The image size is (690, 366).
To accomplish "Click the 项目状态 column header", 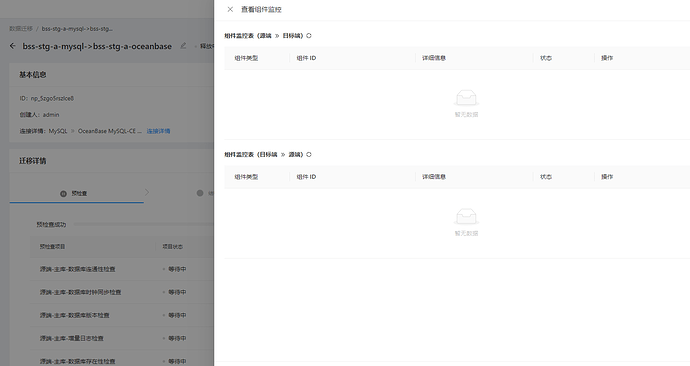I will [172, 247].
